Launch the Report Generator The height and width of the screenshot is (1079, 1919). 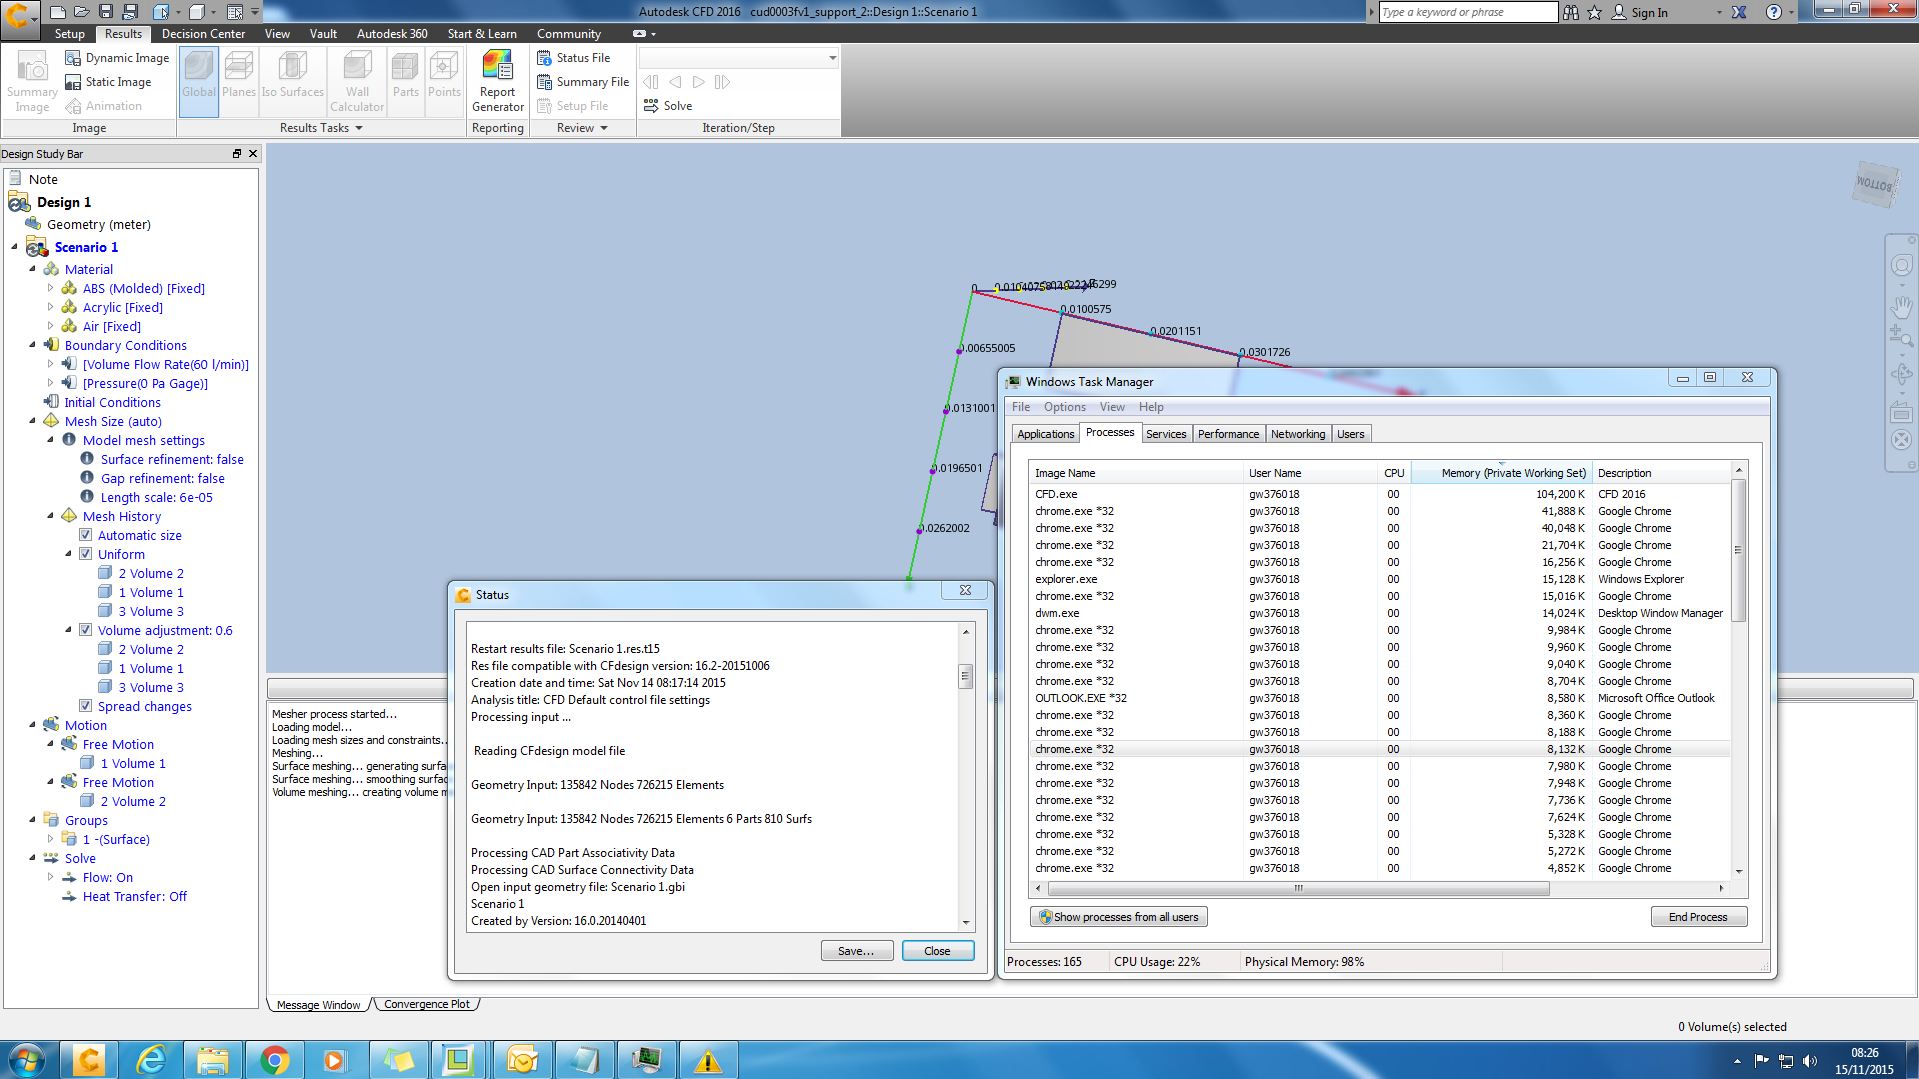tap(497, 82)
